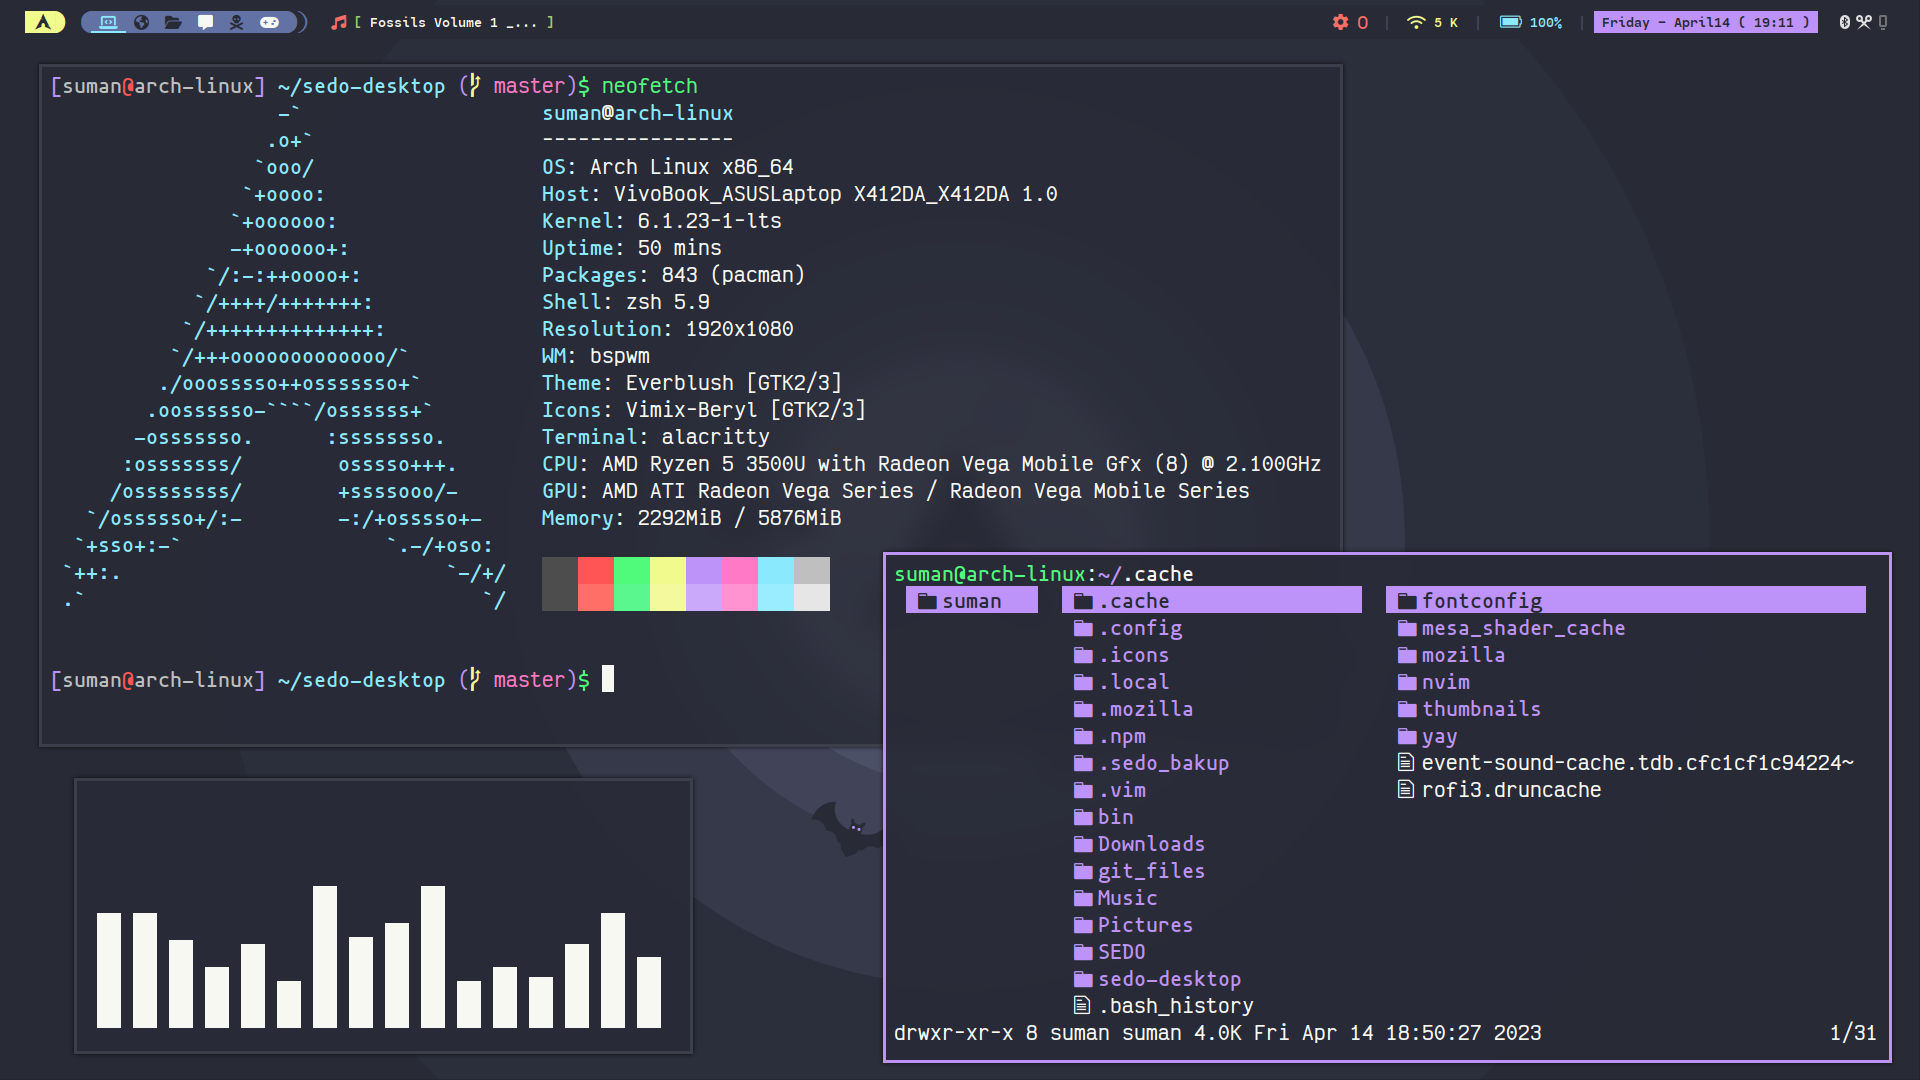Toggle the bluetooth tray icon
The image size is (1920, 1080).
click(1845, 22)
